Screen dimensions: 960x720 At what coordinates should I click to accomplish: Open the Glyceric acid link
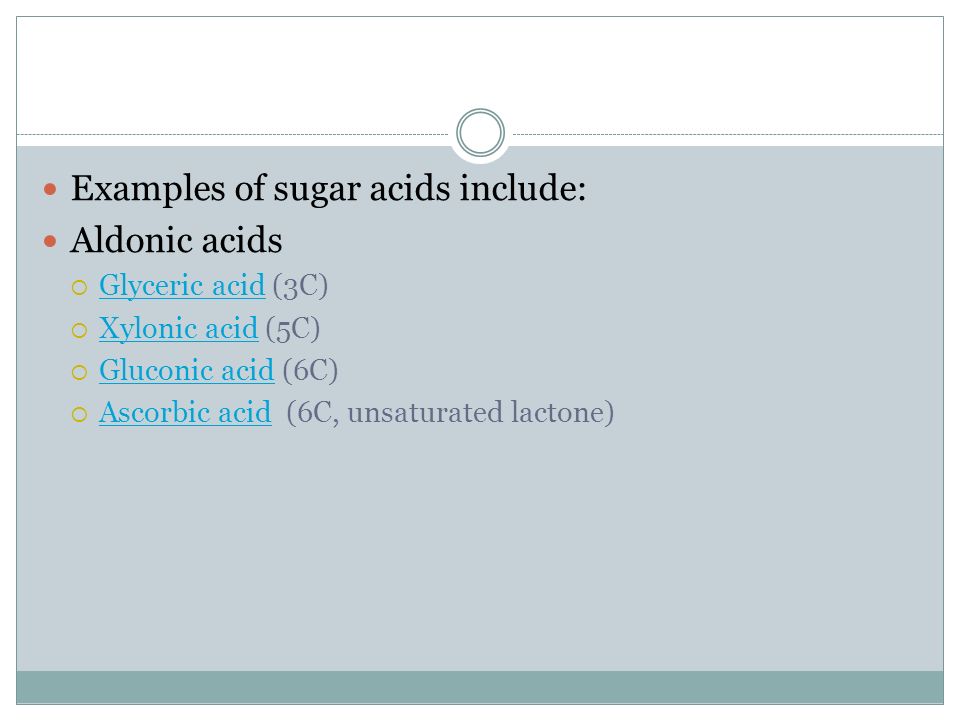(182, 286)
